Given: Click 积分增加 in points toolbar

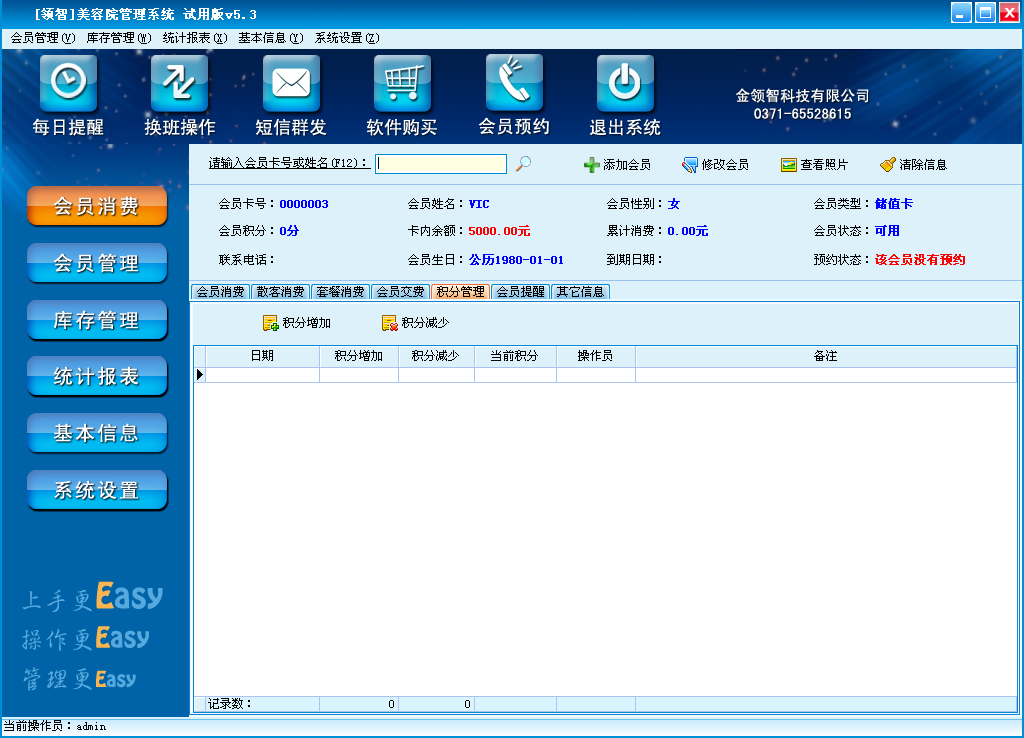Looking at the screenshot, I should [x=297, y=323].
